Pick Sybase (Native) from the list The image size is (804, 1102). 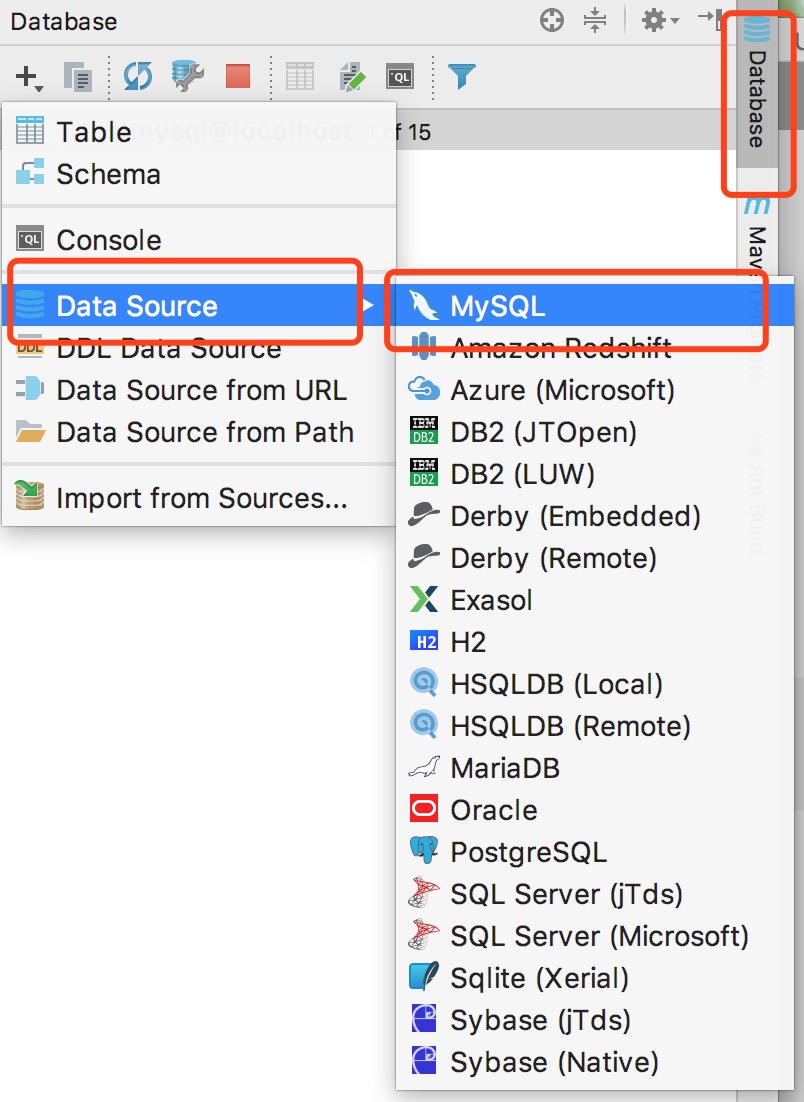595,1062
